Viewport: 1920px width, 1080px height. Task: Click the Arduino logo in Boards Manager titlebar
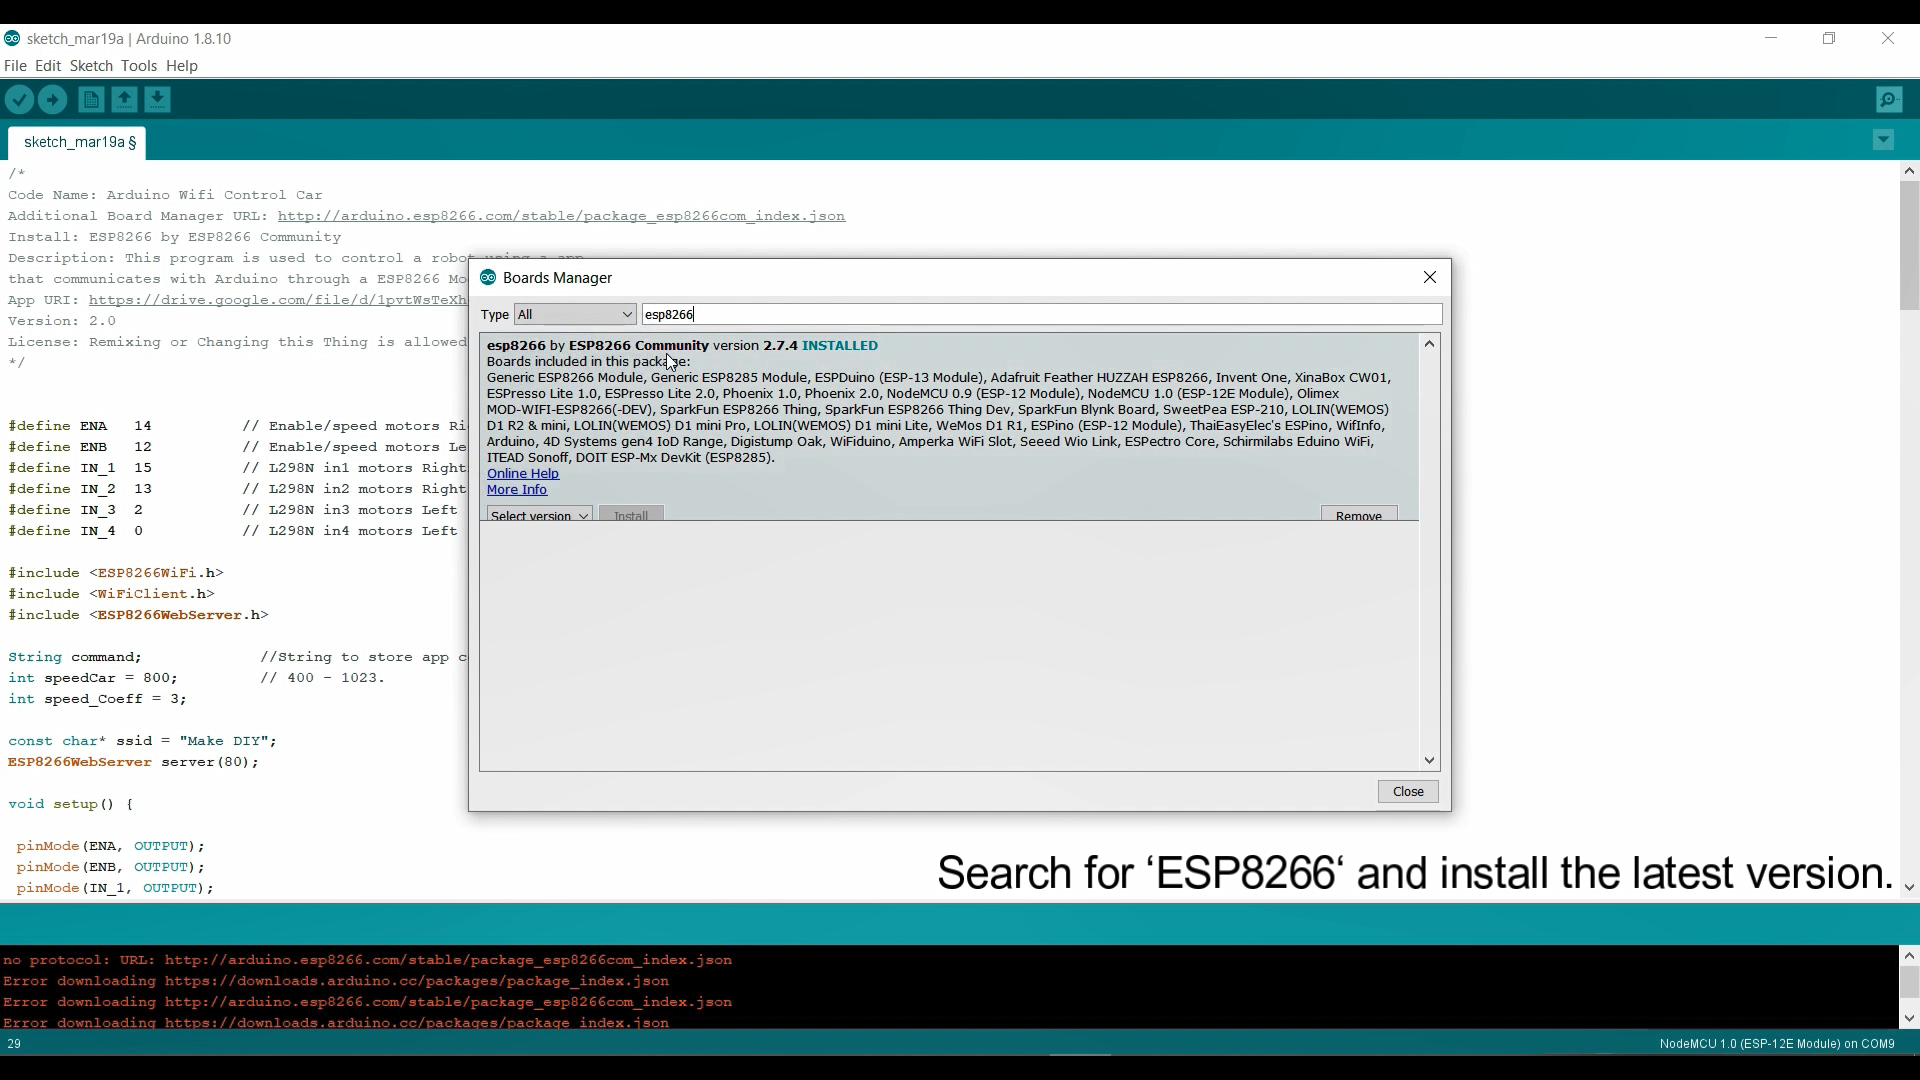[x=488, y=278]
